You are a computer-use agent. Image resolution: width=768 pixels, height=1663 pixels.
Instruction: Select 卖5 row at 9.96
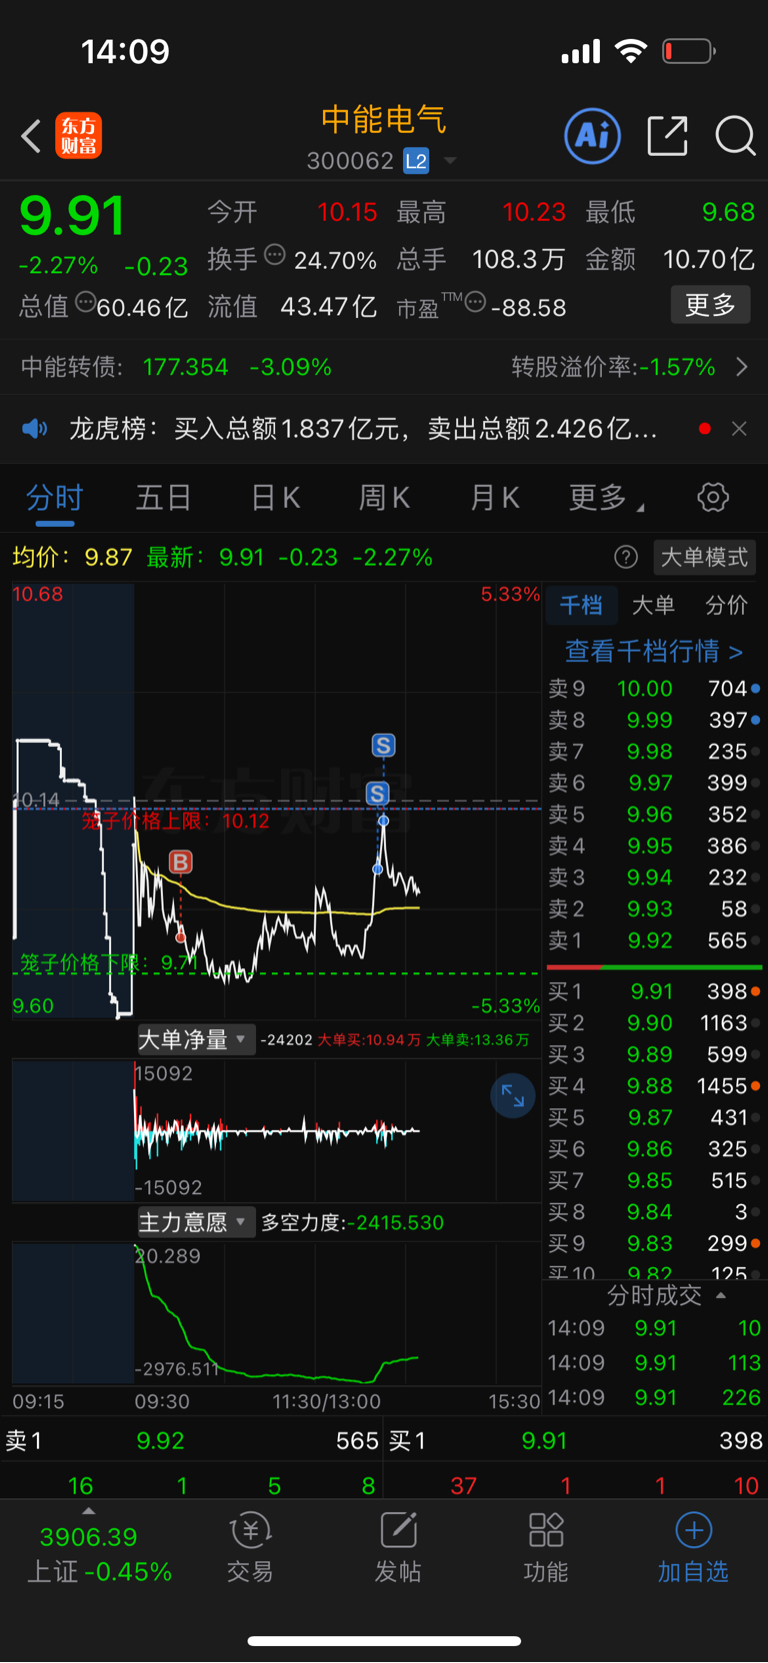click(654, 814)
